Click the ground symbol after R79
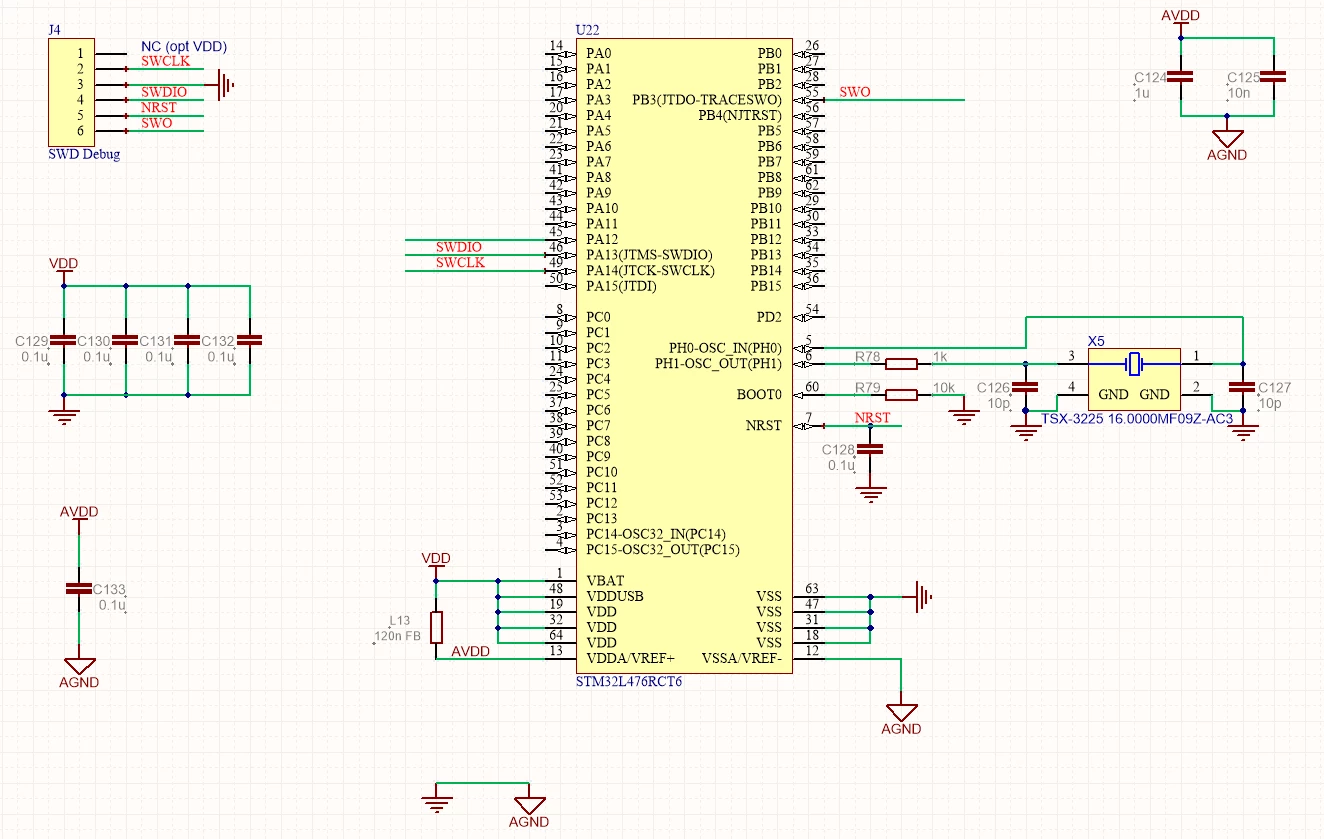Image resolution: width=1324 pixels, height=839 pixels. coord(963,413)
